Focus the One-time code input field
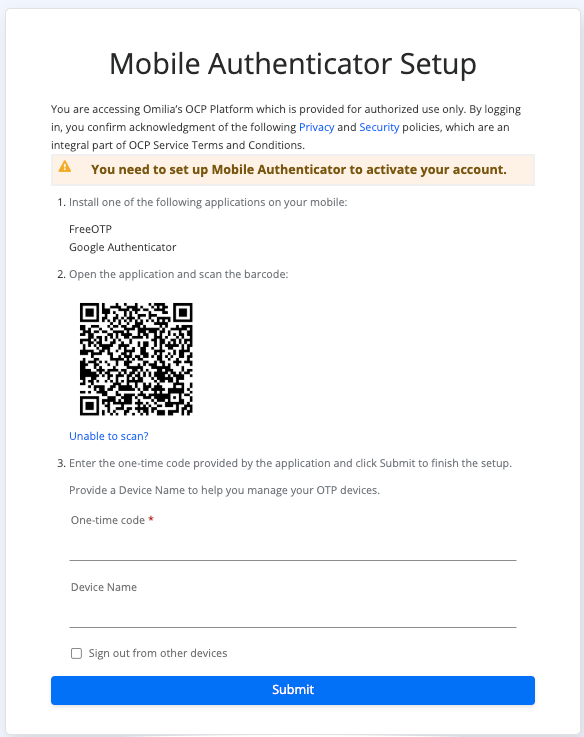Image resolution: width=584 pixels, height=737 pixels. coord(292,547)
